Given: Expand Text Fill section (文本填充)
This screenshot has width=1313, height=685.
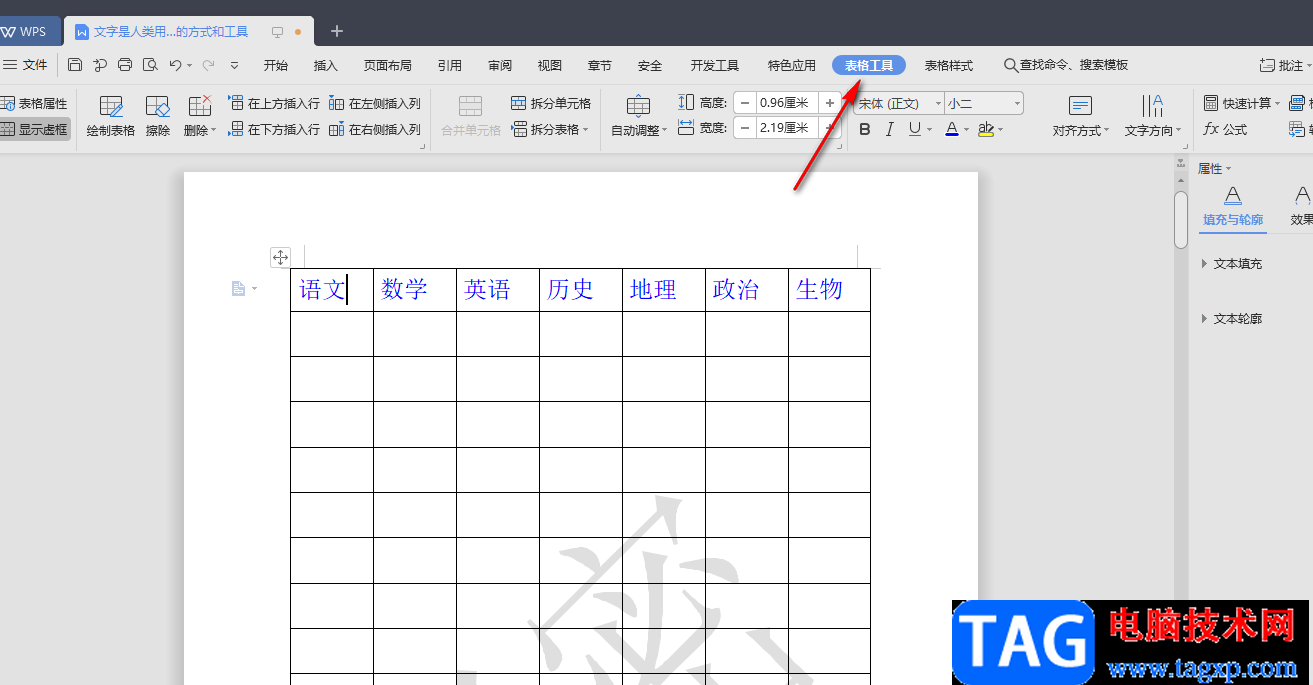Looking at the screenshot, I should tap(1233, 264).
